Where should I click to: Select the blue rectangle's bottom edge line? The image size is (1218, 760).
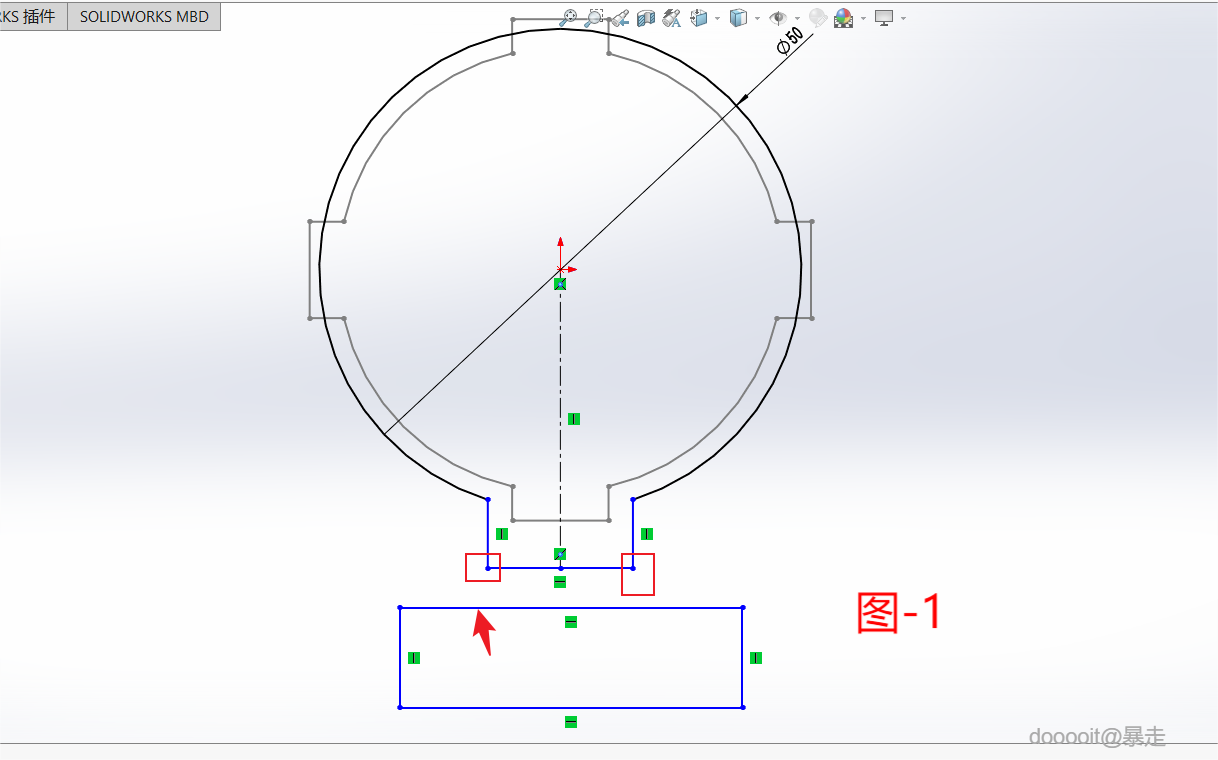click(x=571, y=707)
